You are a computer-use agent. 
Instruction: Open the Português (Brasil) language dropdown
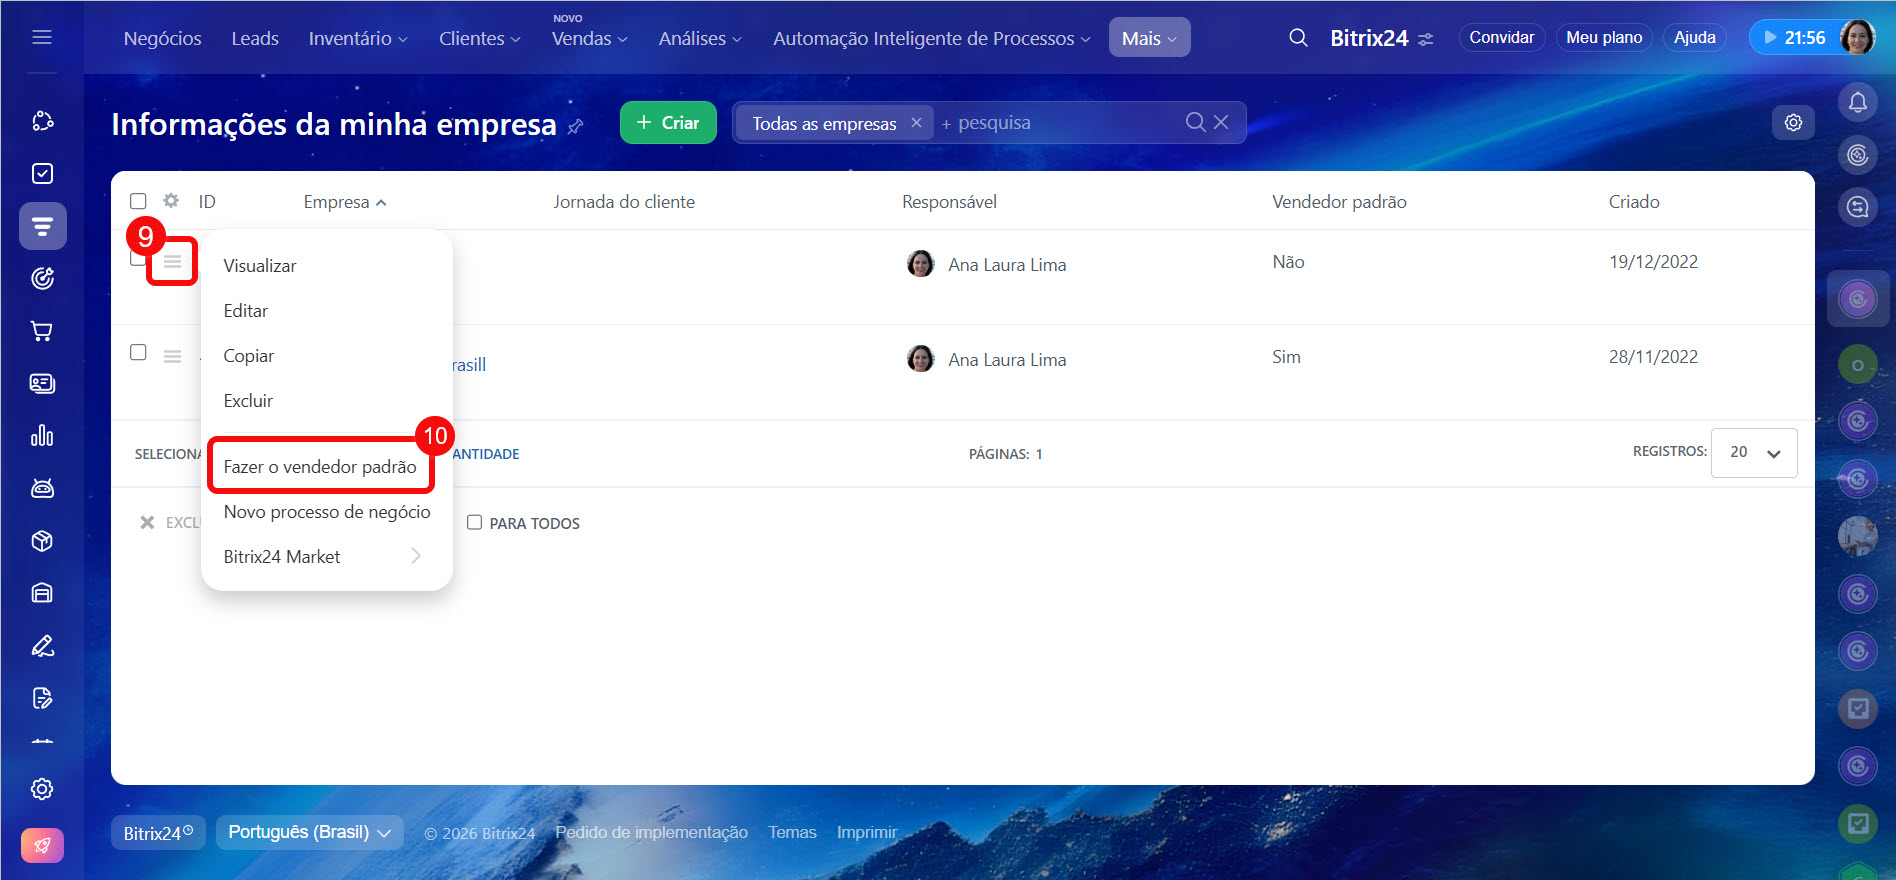click(309, 832)
